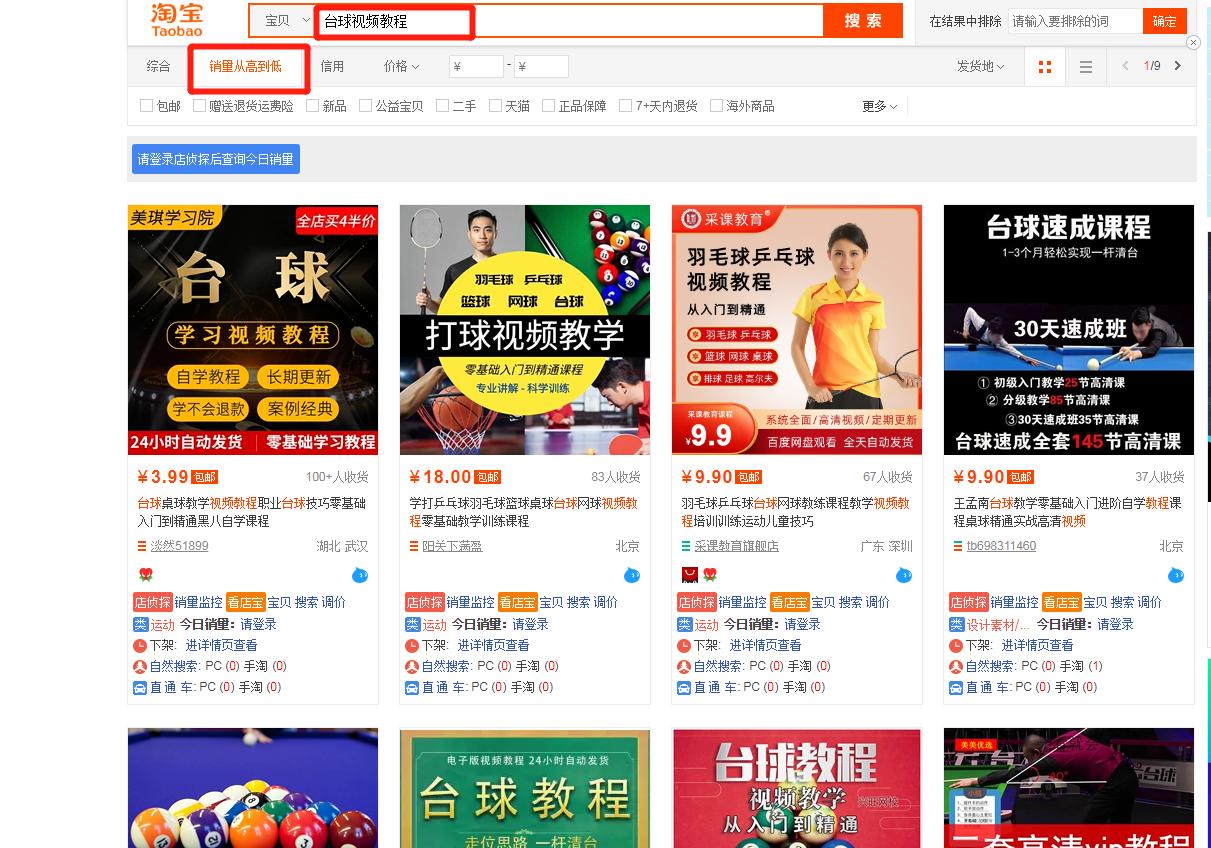The height and width of the screenshot is (848, 1211).
Task: Switch to list view layout
Action: coord(1086,66)
